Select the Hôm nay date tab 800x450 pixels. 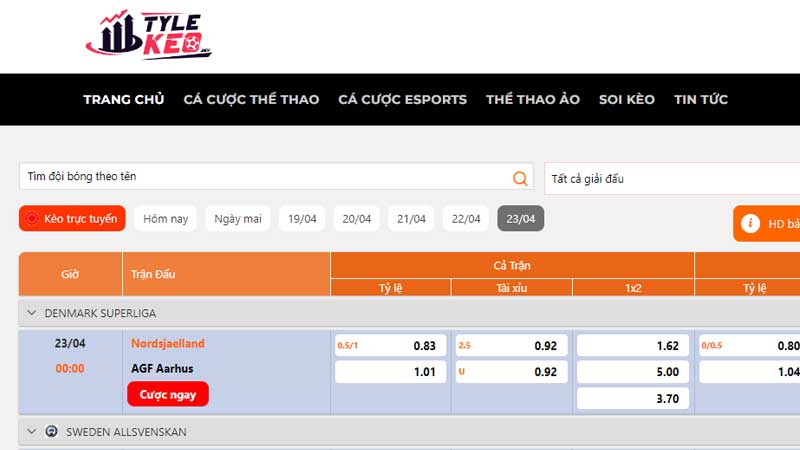pos(165,219)
